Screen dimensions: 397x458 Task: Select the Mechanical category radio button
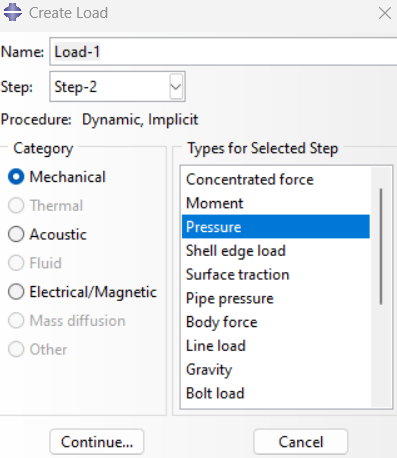pos(16,177)
